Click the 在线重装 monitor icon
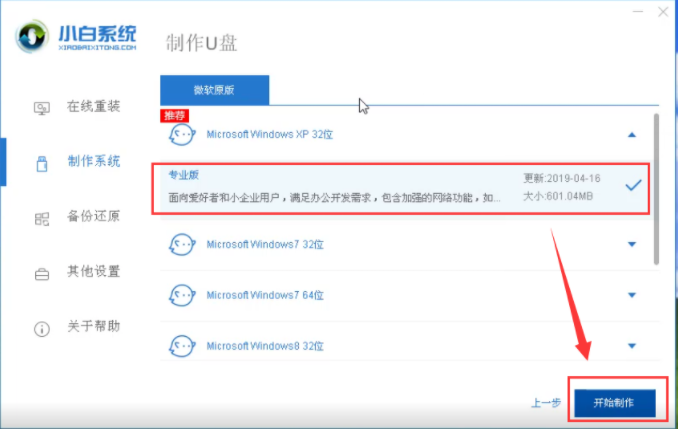678x429 pixels. point(42,108)
